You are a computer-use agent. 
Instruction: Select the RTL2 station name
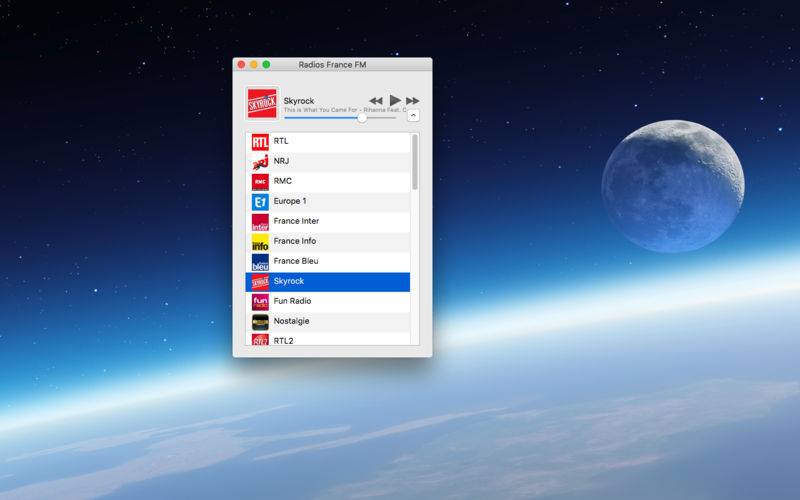pyautogui.click(x=283, y=340)
